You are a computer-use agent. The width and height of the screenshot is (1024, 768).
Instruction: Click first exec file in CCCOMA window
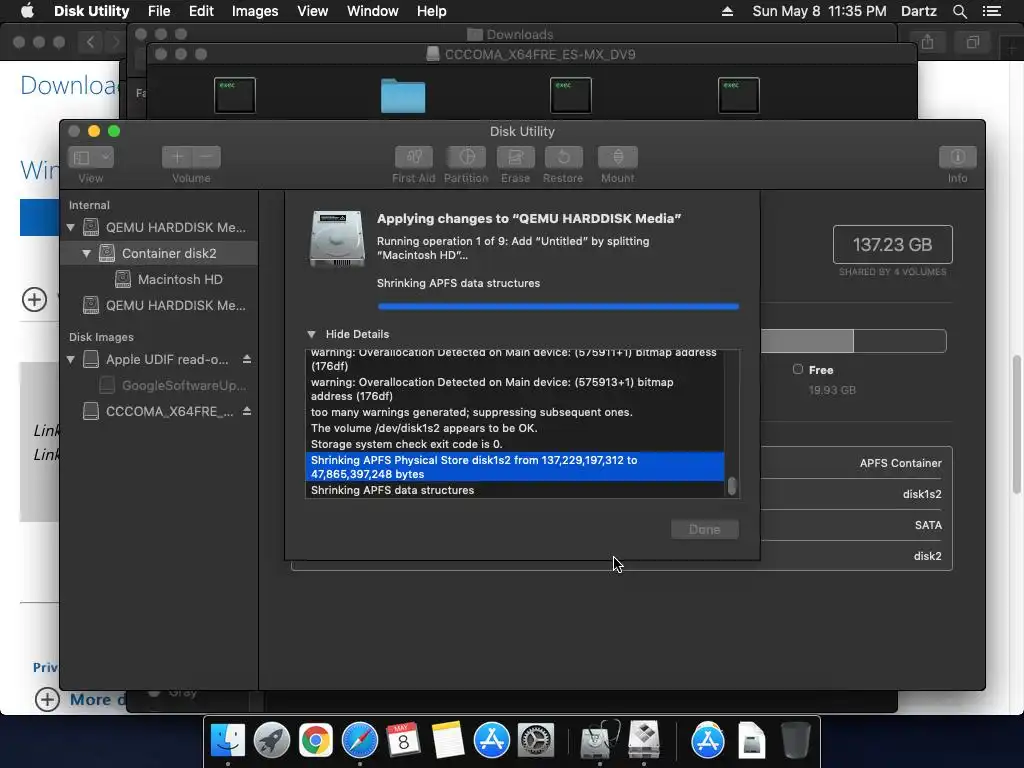(234, 95)
